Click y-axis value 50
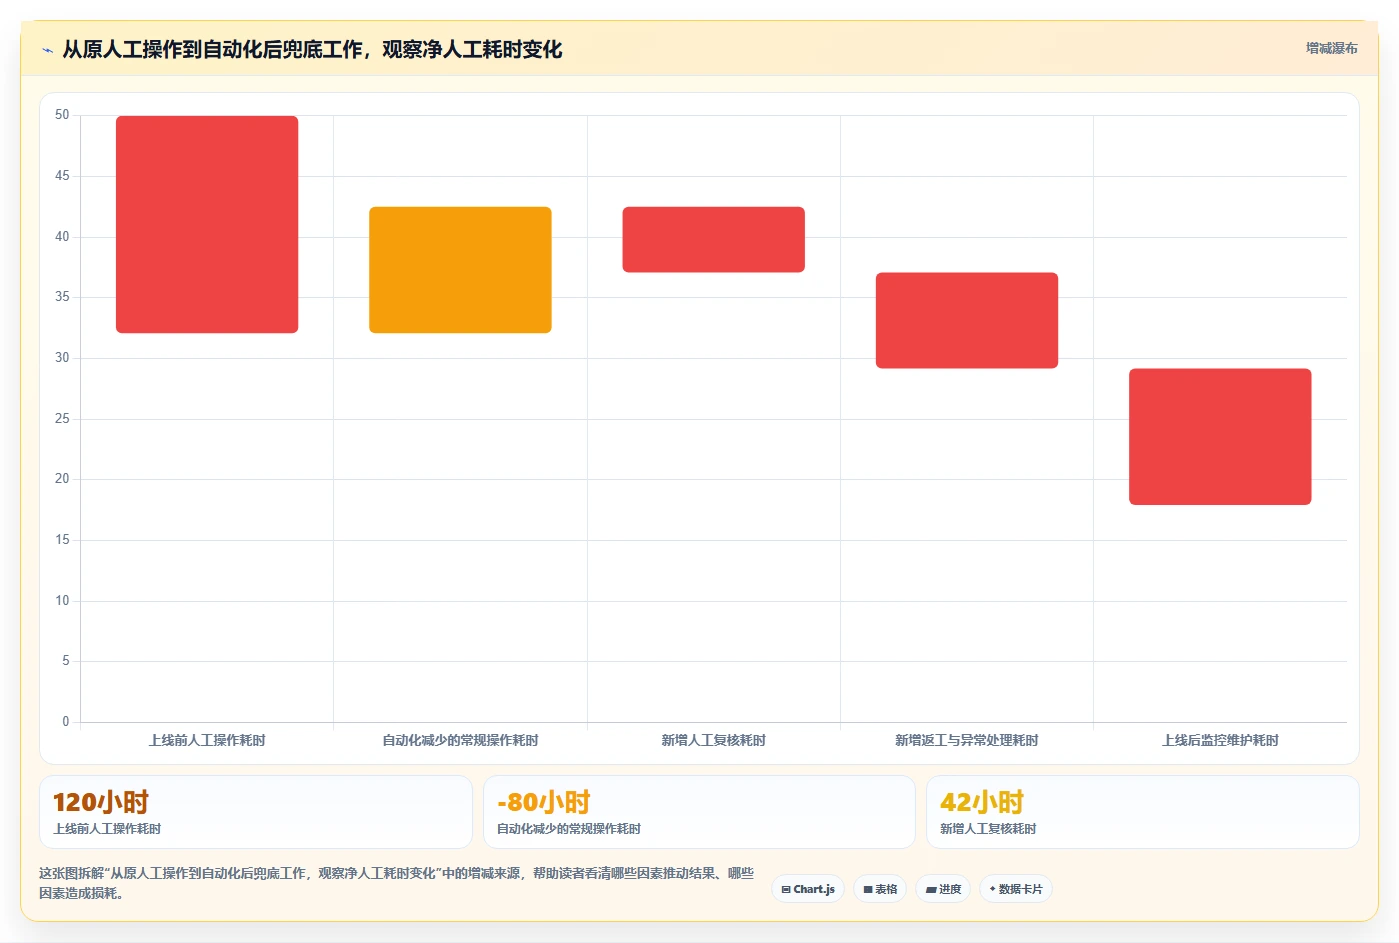Viewport: 1399px width, 943px height. (62, 115)
